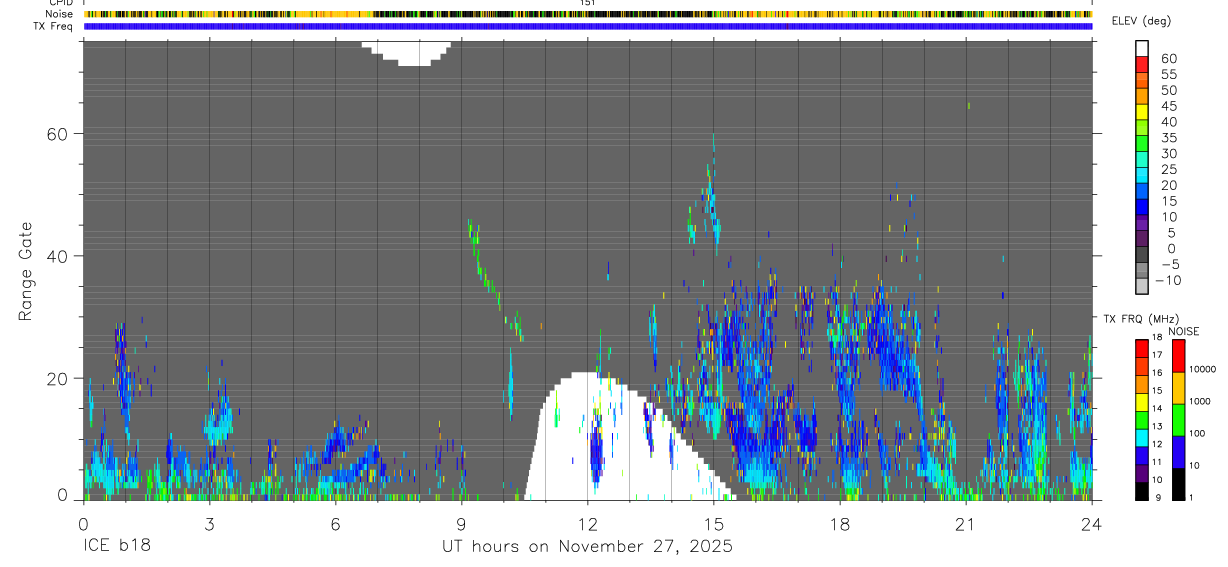This screenshot has height=567, width=1228.
Task: Click the '17' label on the TX FRQ scale
Action: (x=1159, y=355)
